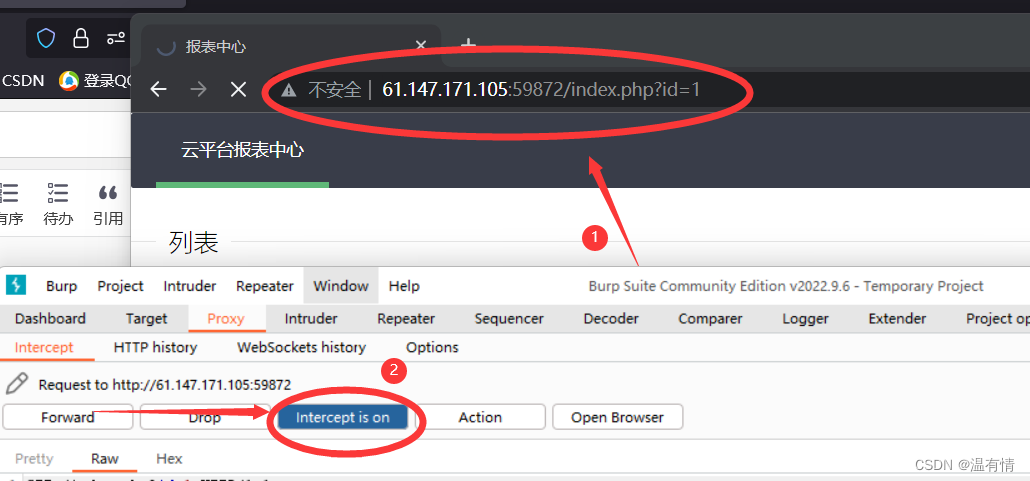Click the 登录QQ bookmark icon
1030x481 pixels.
pos(68,81)
